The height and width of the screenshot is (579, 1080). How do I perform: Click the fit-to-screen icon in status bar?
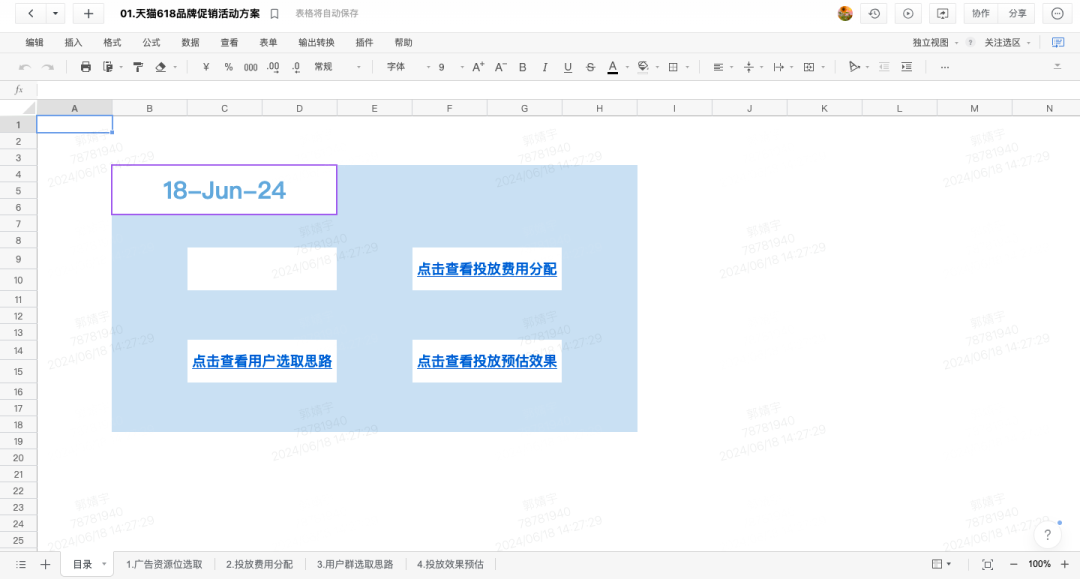click(987, 565)
